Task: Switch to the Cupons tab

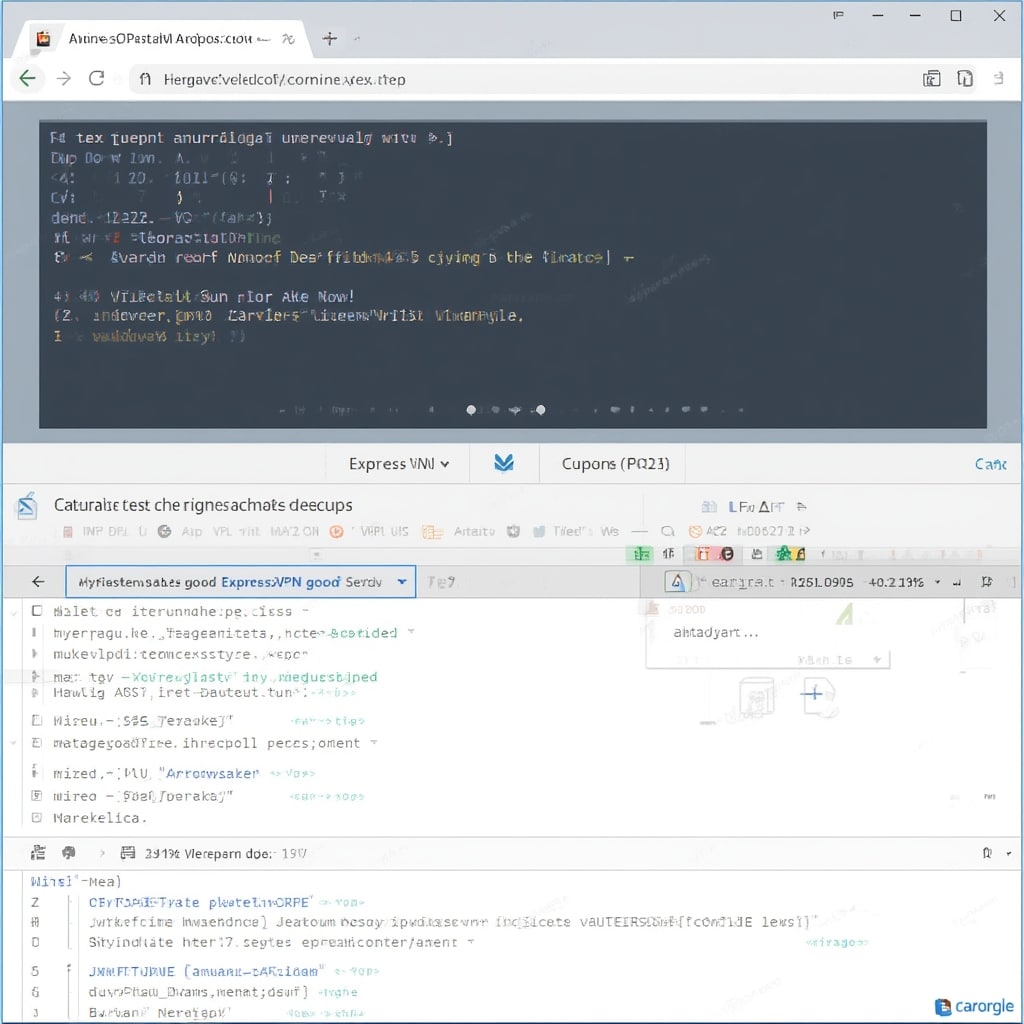Action: click(x=615, y=464)
